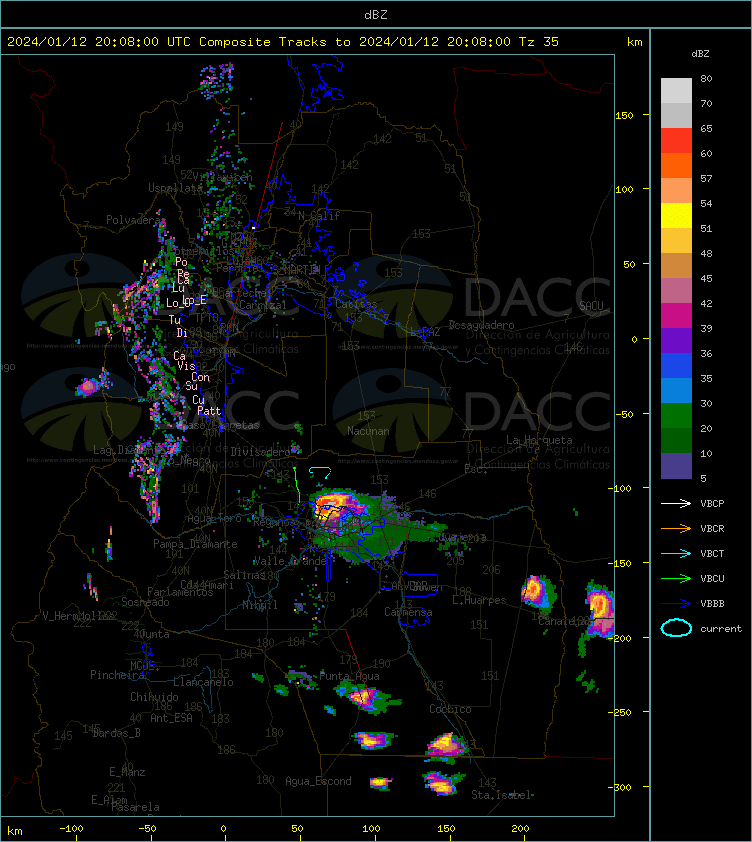
Task: Pick the bright green swatch in dBZ scale
Action: point(676,415)
